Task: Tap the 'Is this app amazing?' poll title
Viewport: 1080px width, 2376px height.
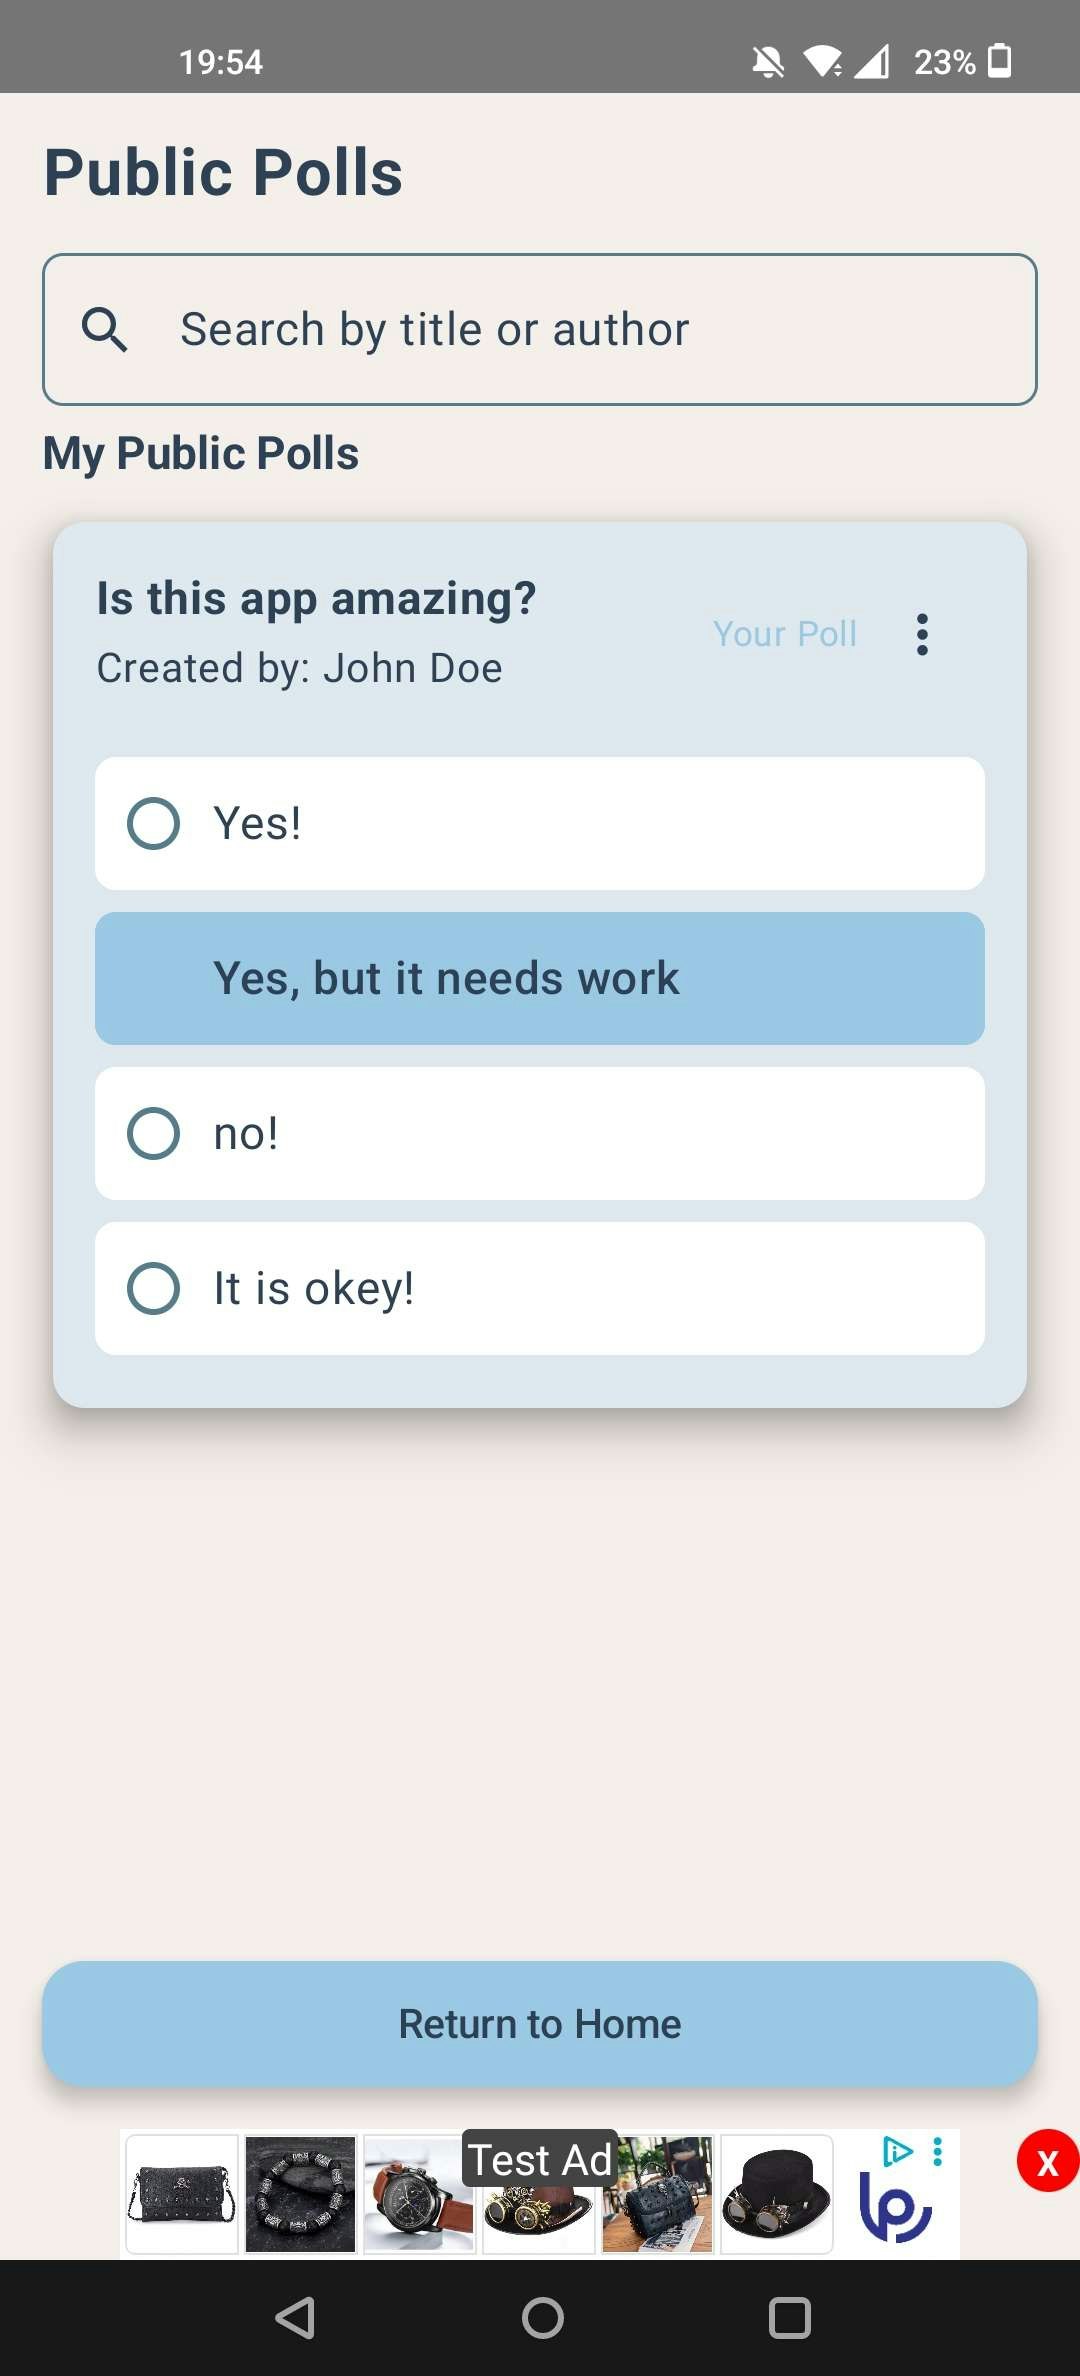Action: tap(316, 599)
